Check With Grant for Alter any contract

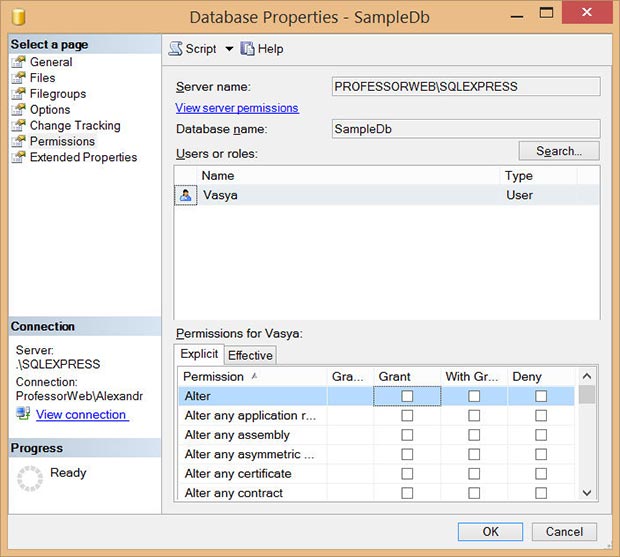click(474, 493)
